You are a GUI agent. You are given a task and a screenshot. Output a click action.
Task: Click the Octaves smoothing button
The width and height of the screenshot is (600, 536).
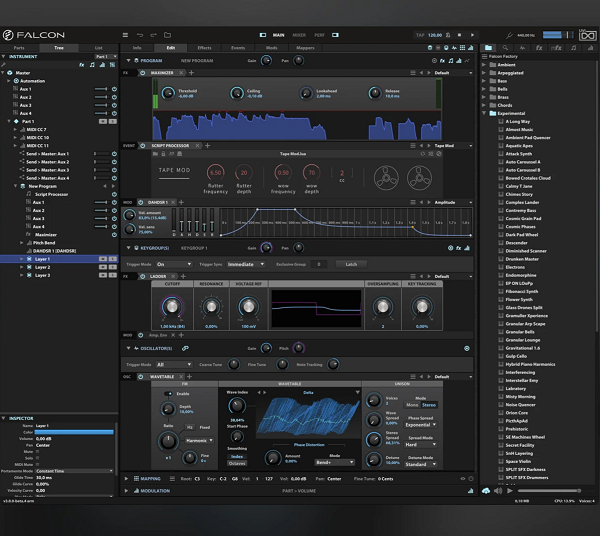coord(237,463)
